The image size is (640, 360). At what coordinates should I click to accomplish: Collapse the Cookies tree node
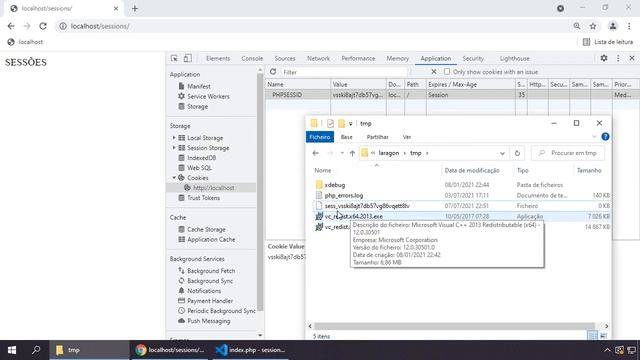point(174,178)
